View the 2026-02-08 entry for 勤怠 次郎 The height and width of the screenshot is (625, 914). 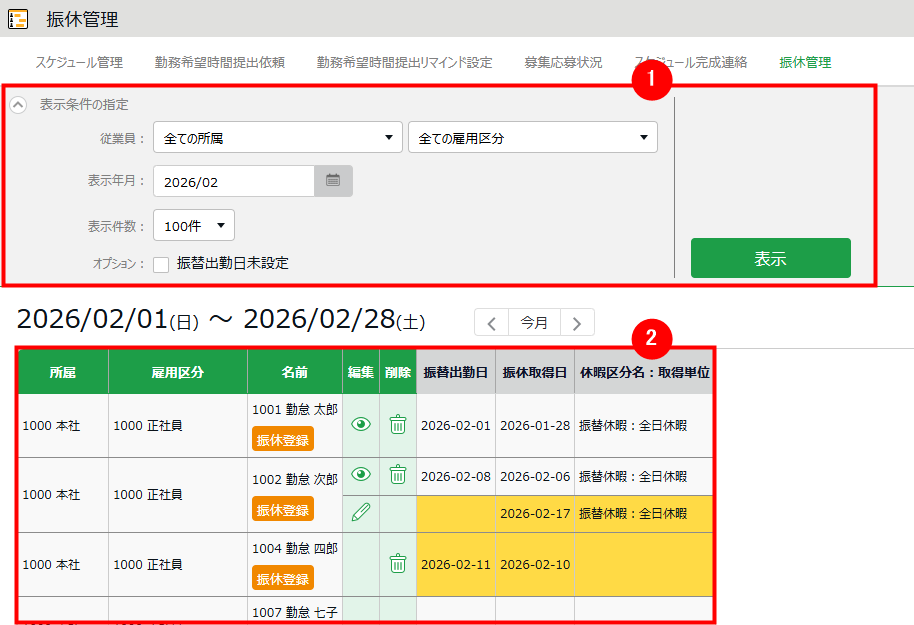click(361, 475)
